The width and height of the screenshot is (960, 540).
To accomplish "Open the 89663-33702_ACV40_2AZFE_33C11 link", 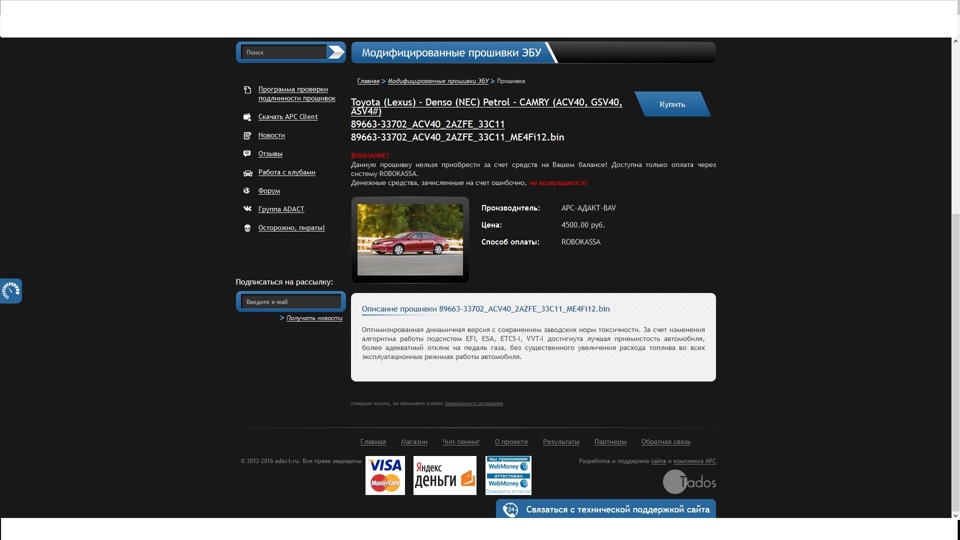I will (427, 124).
